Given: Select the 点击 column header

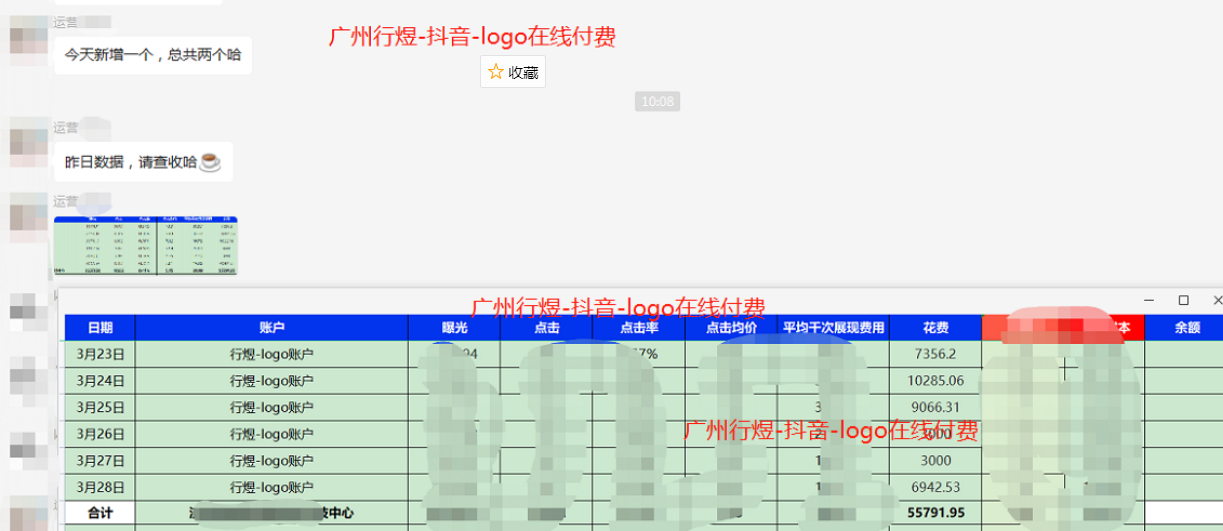Looking at the screenshot, I should pos(547,328).
